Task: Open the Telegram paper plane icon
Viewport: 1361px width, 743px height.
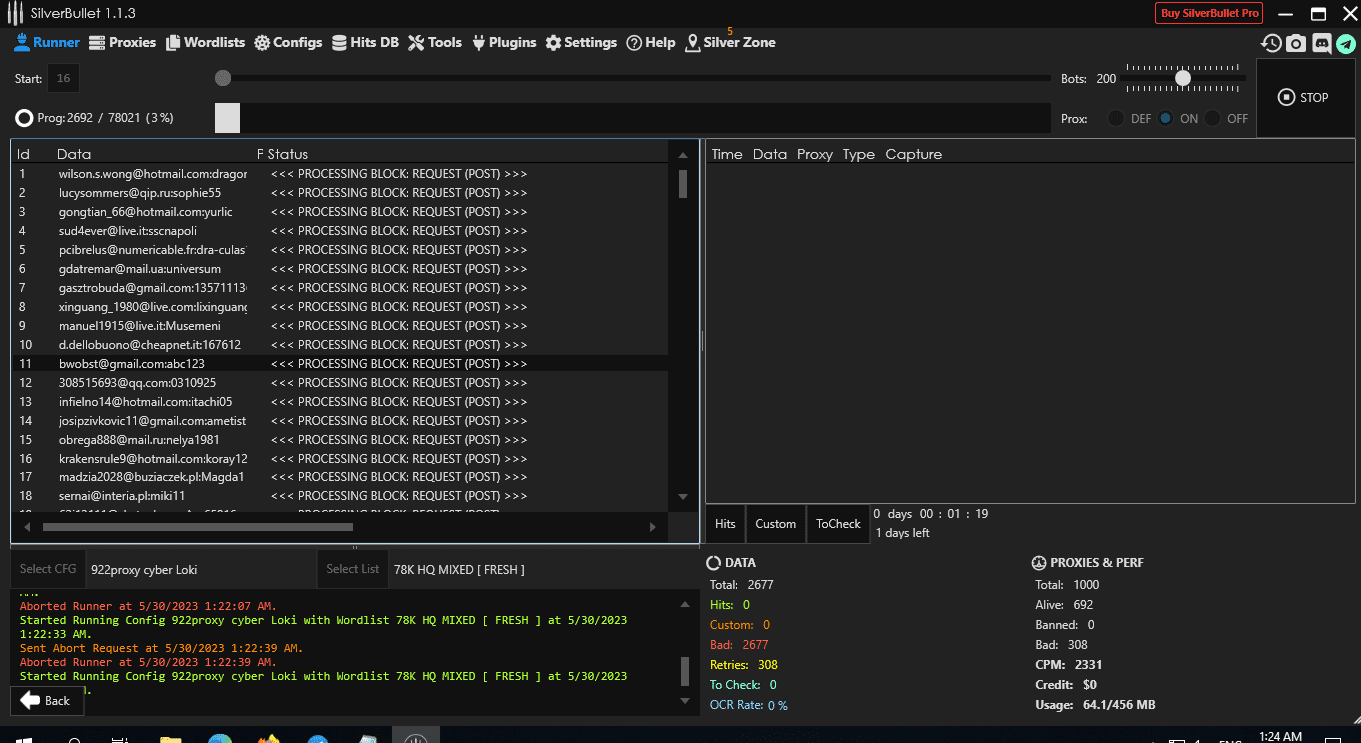Action: point(1346,43)
